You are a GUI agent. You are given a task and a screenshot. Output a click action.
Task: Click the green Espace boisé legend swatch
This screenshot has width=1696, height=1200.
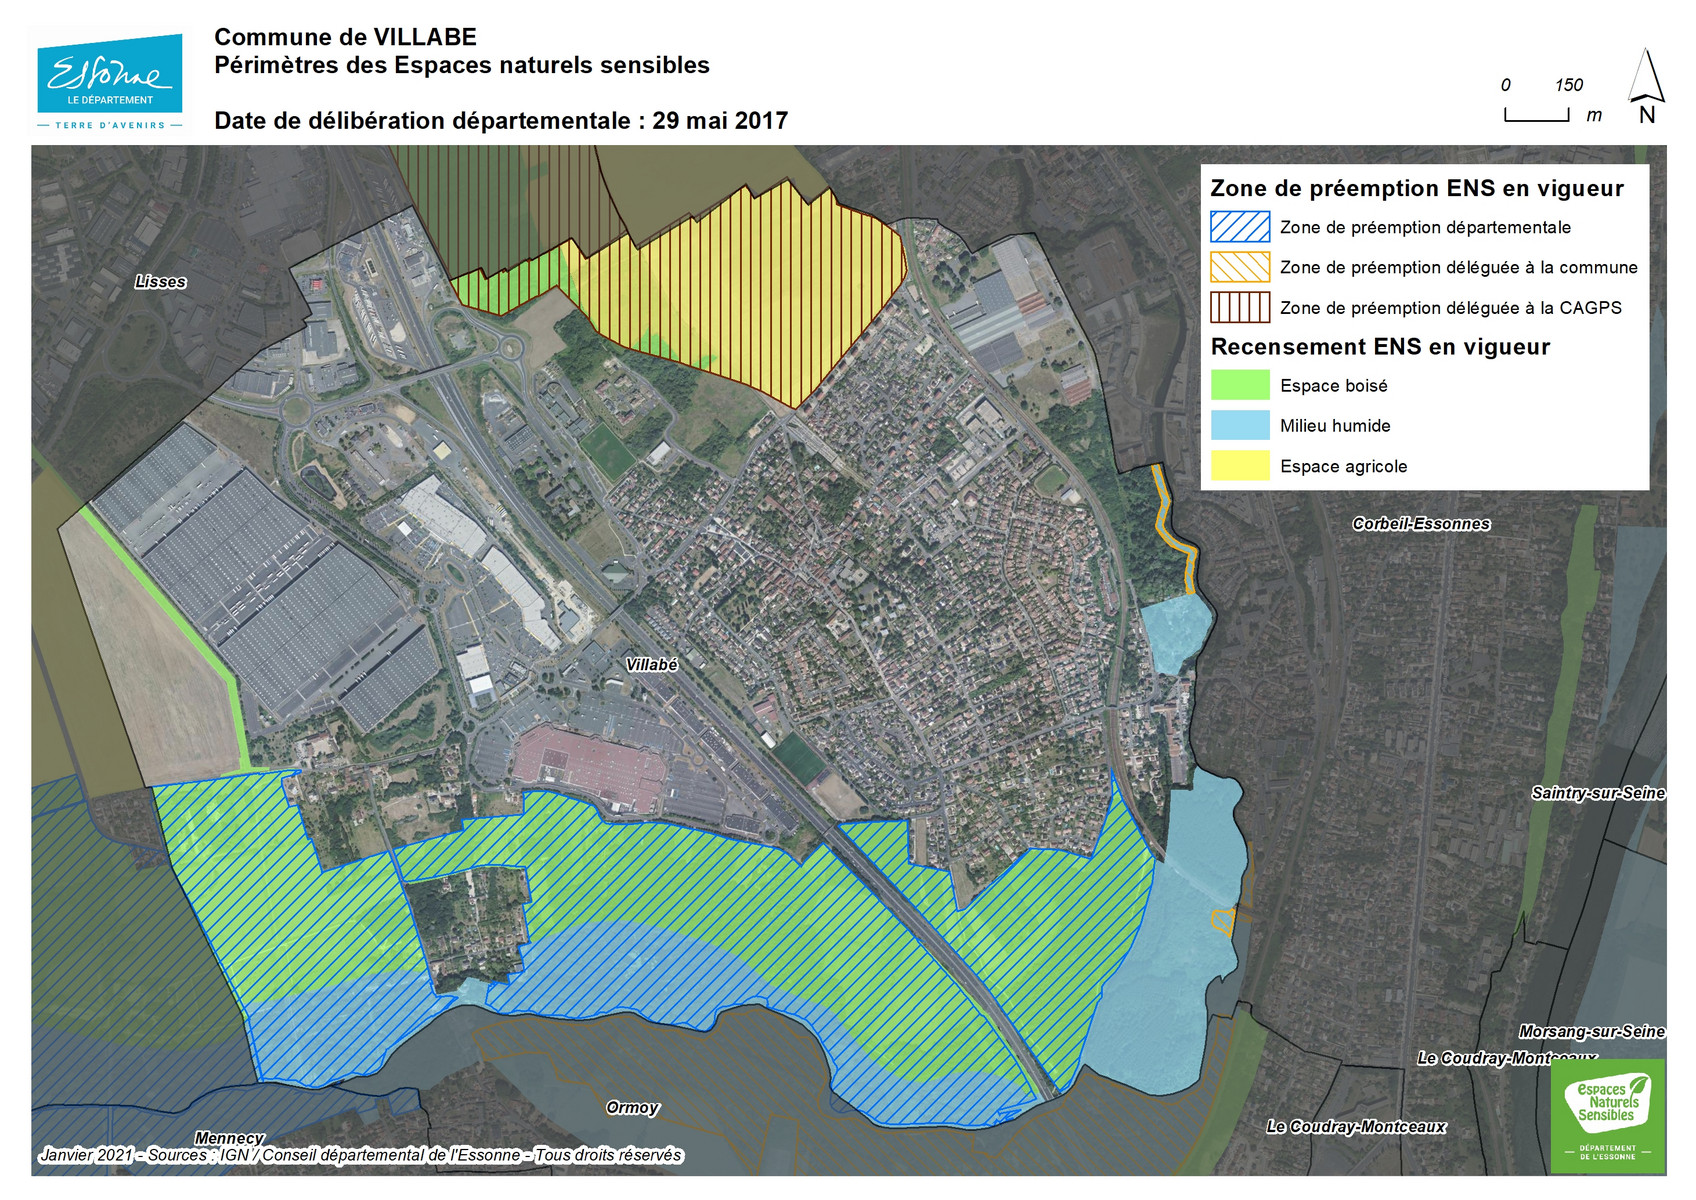(1240, 385)
